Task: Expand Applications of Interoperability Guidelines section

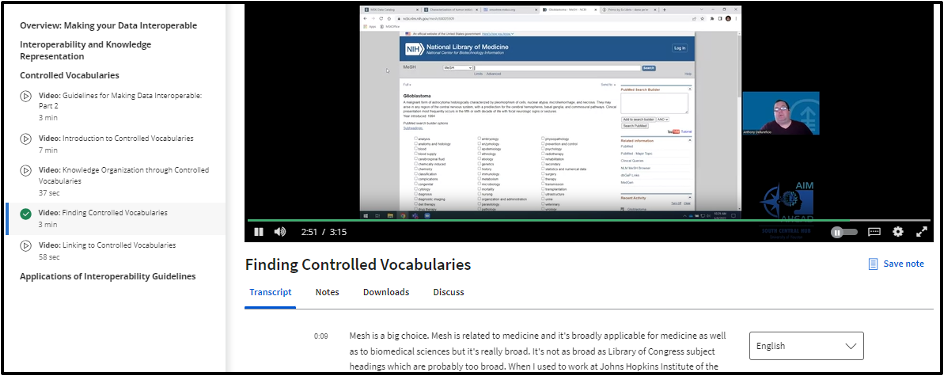Action: (x=108, y=276)
